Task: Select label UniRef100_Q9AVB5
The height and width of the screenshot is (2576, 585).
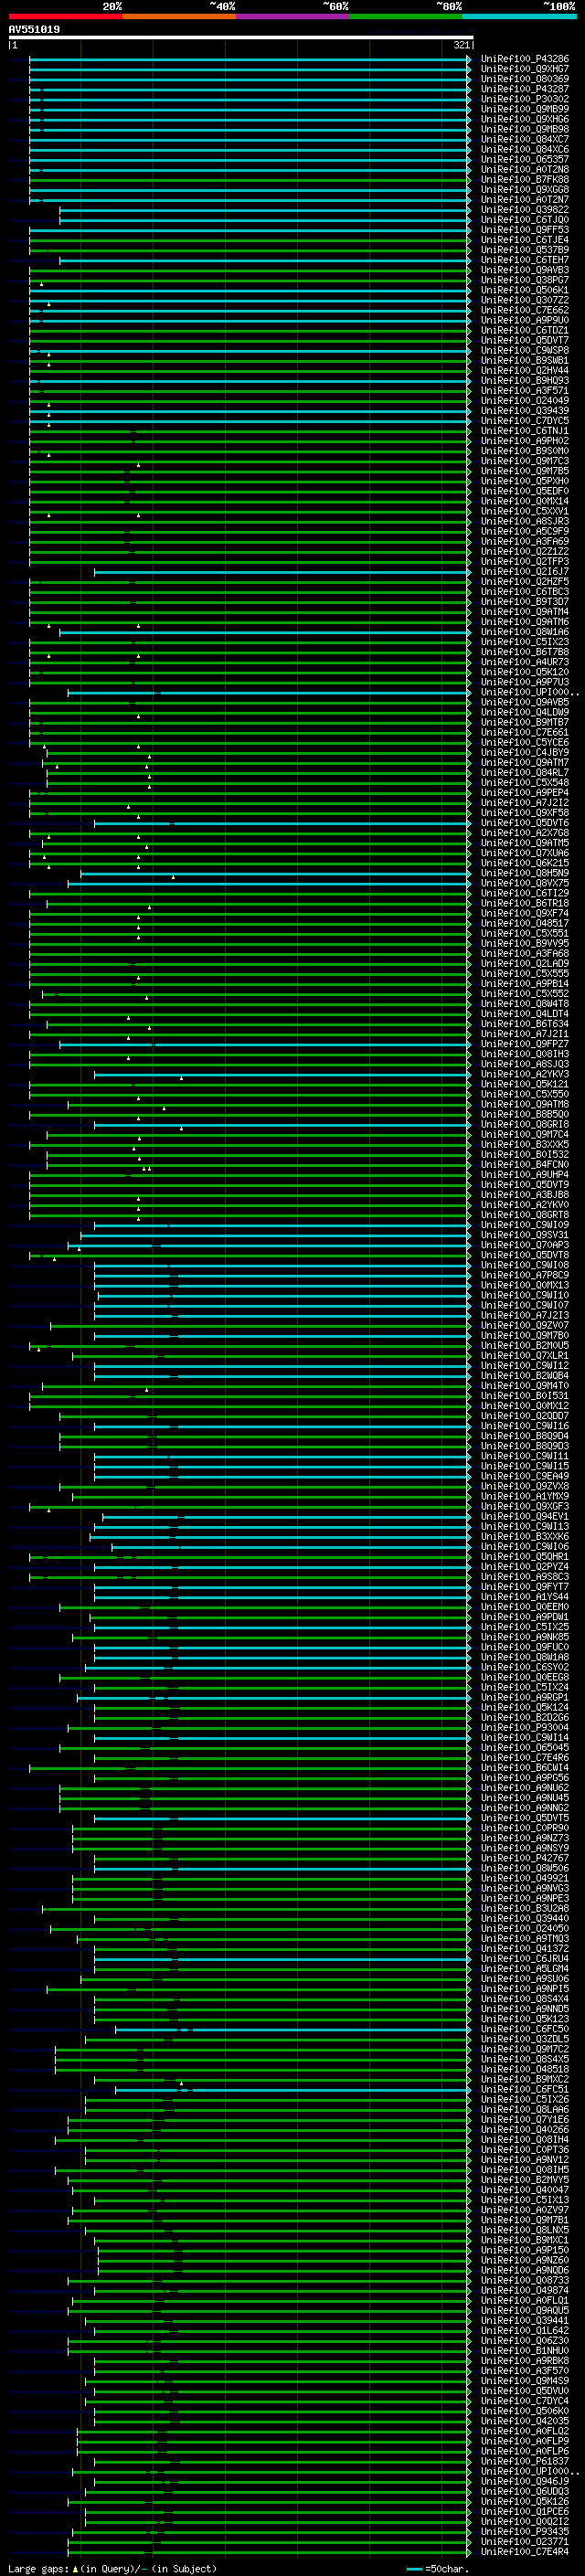Action: [x=525, y=702]
